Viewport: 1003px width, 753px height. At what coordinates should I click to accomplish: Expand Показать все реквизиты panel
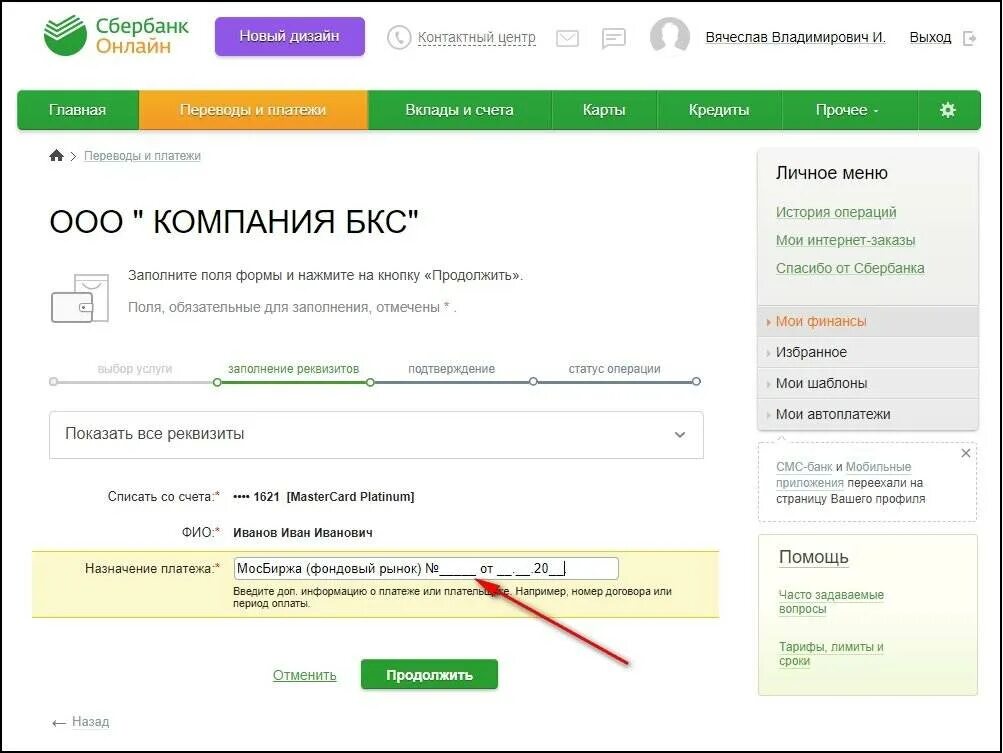pos(376,434)
